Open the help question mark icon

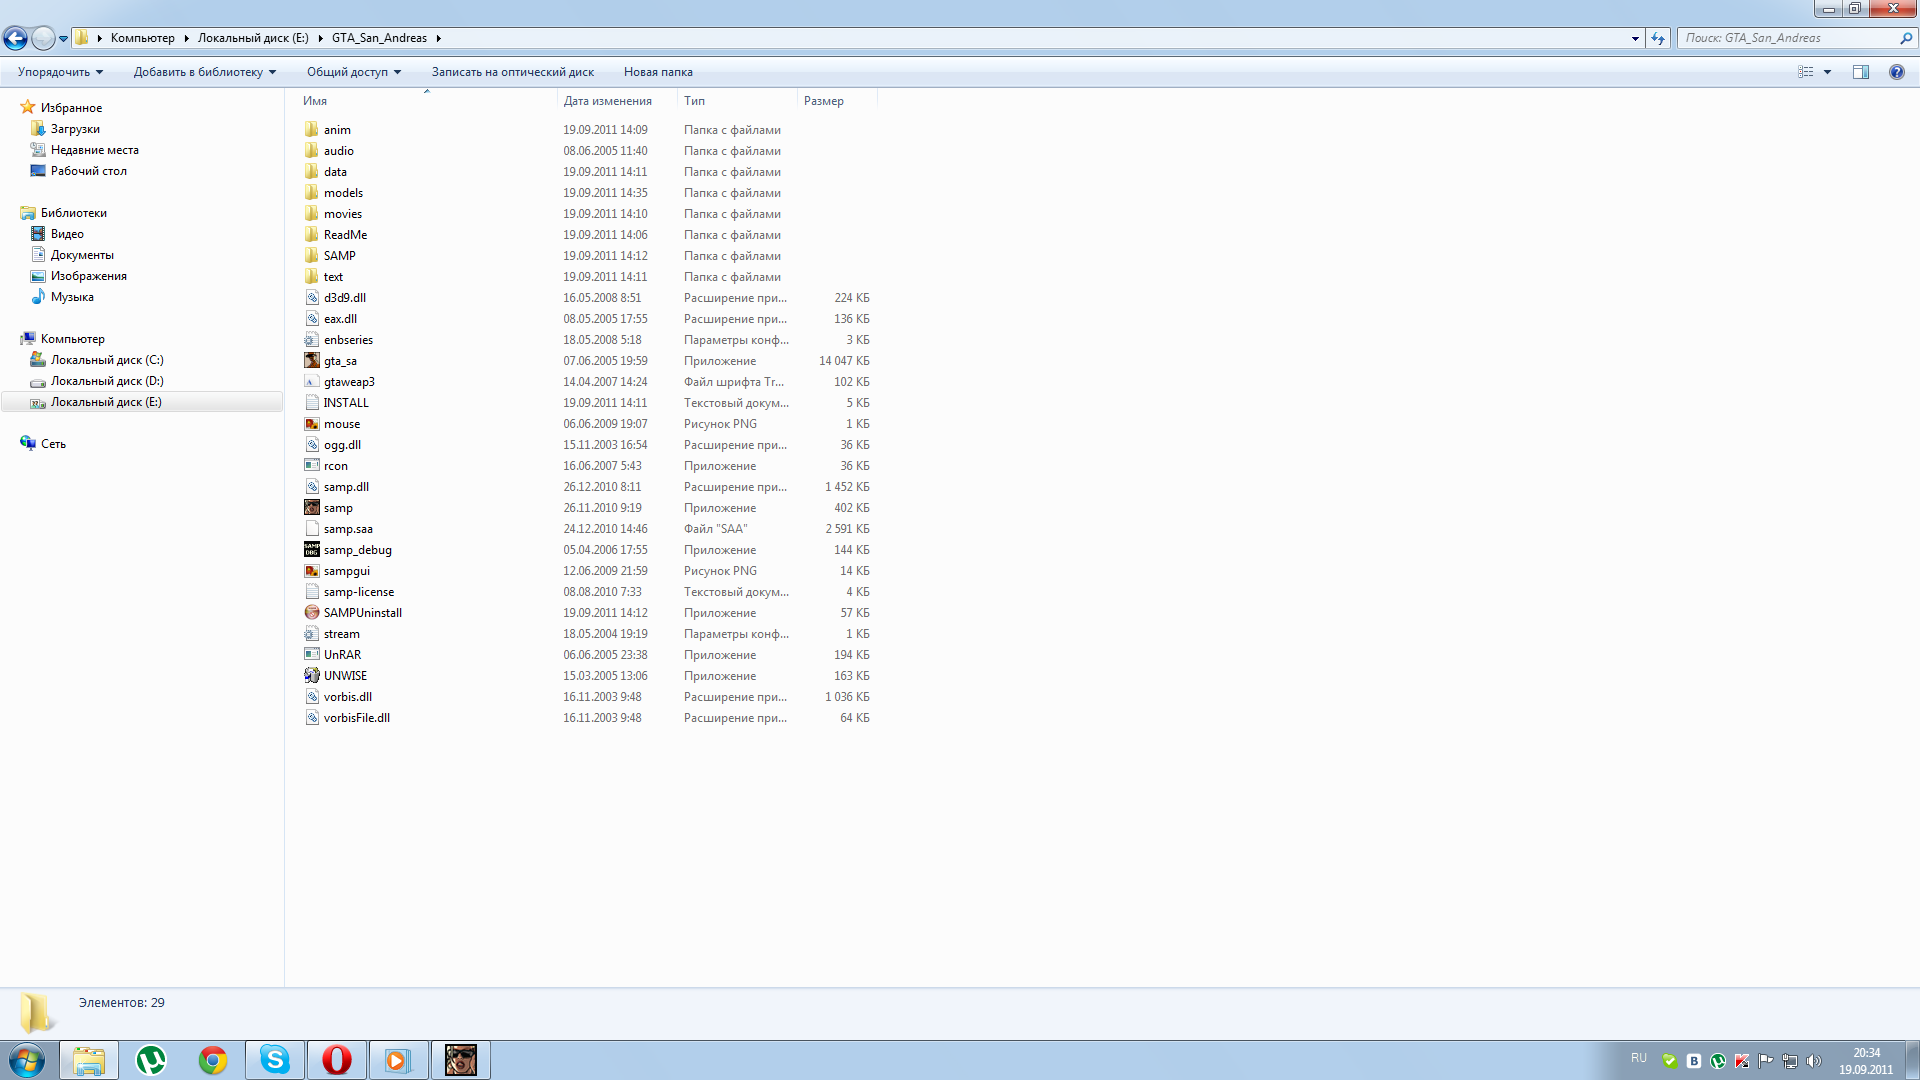point(1896,72)
